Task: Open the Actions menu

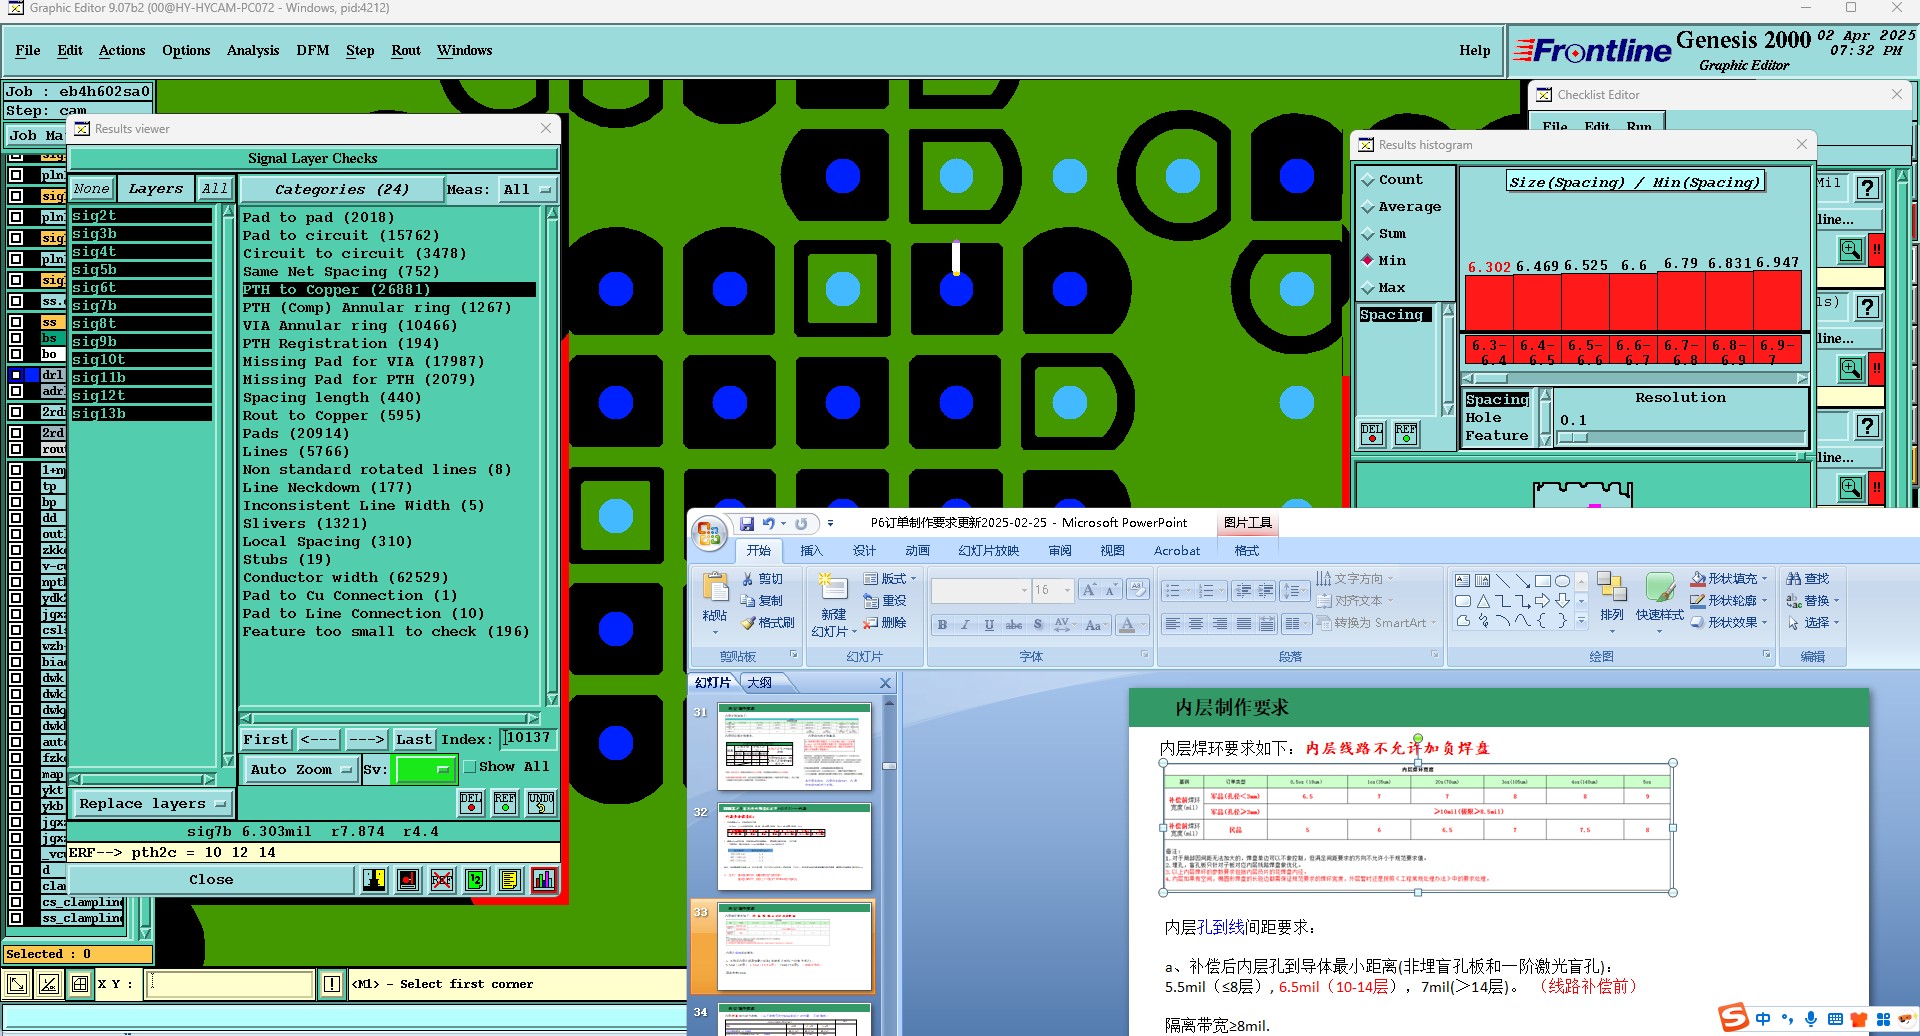Action: point(122,50)
